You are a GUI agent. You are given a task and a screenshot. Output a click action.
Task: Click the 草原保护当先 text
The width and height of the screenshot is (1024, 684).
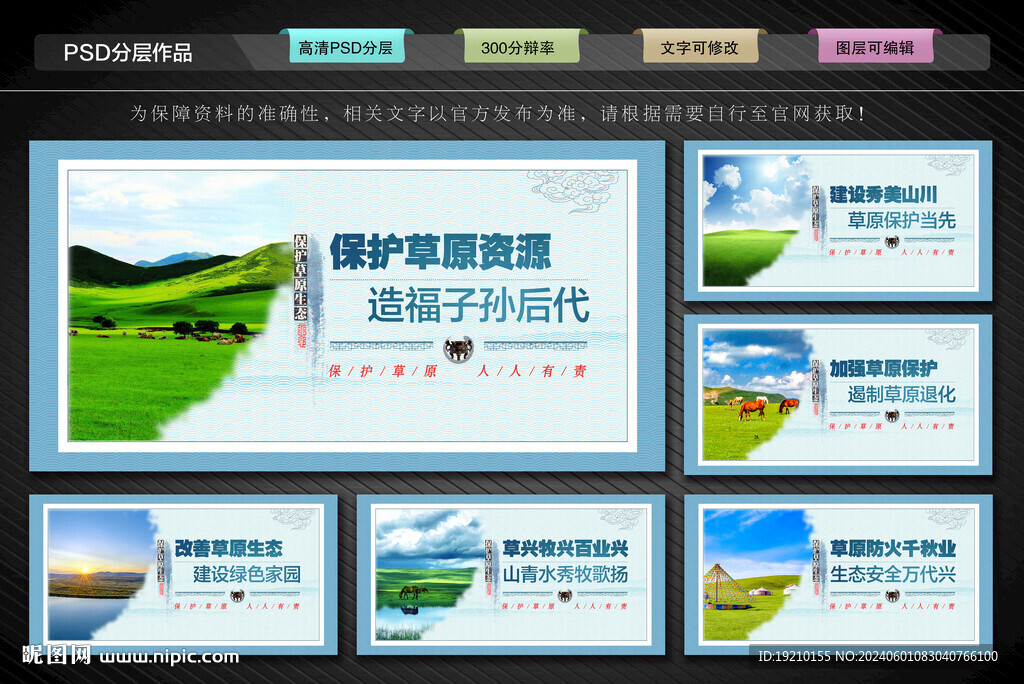coord(902,220)
